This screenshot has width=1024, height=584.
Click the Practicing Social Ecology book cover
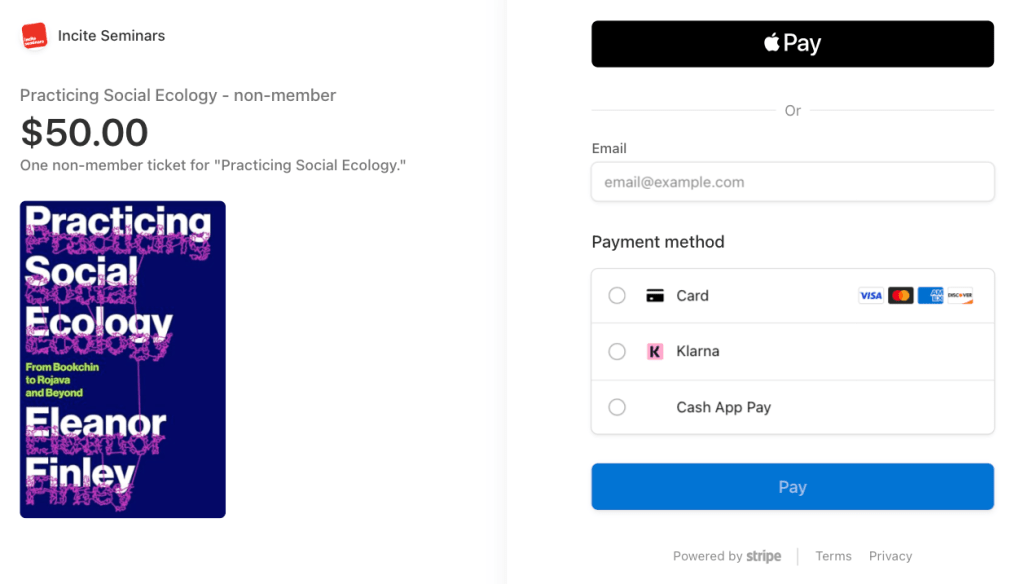coord(123,359)
